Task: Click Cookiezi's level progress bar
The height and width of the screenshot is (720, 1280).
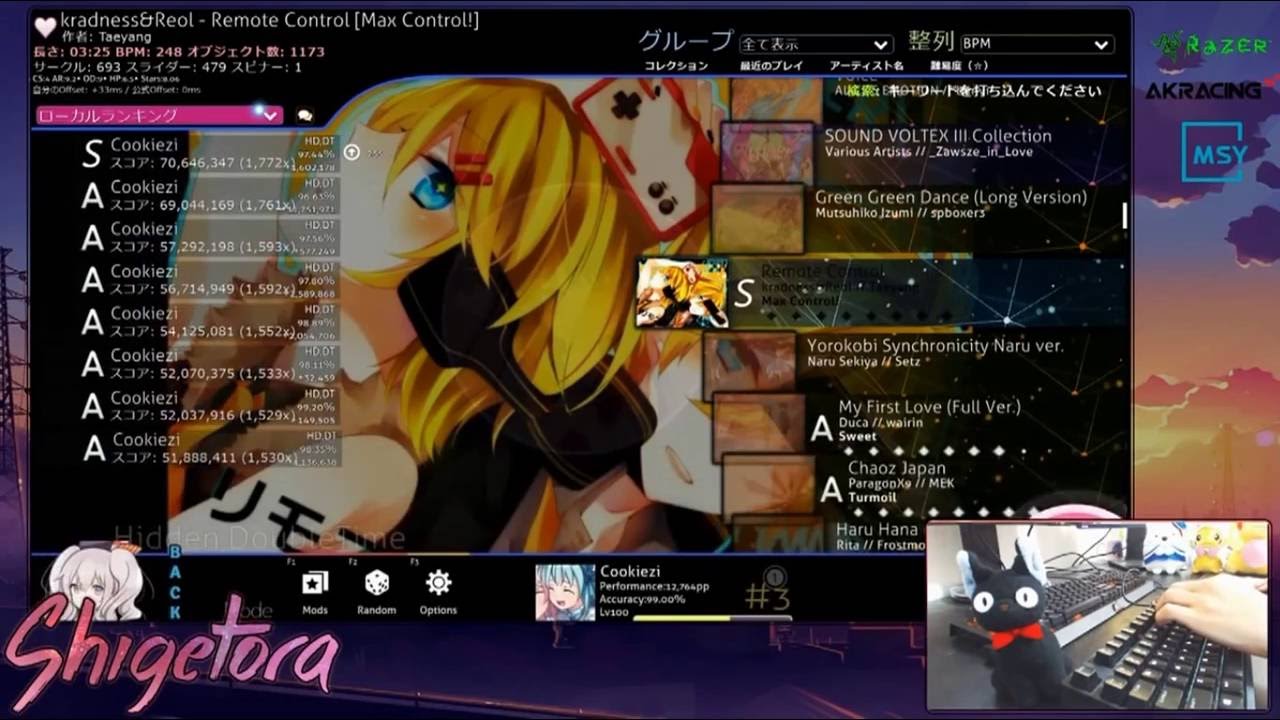Action: [712, 617]
